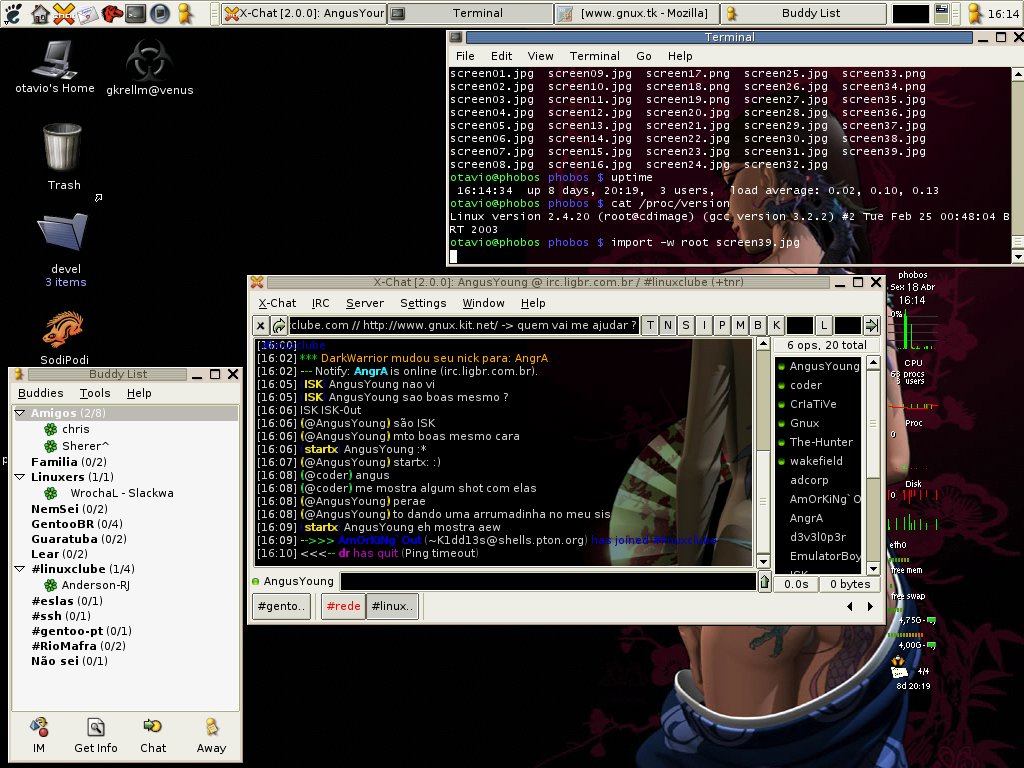Launch the home folder from the top panel
Image resolution: width=1024 pixels, height=768 pixels.
[40, 13]
